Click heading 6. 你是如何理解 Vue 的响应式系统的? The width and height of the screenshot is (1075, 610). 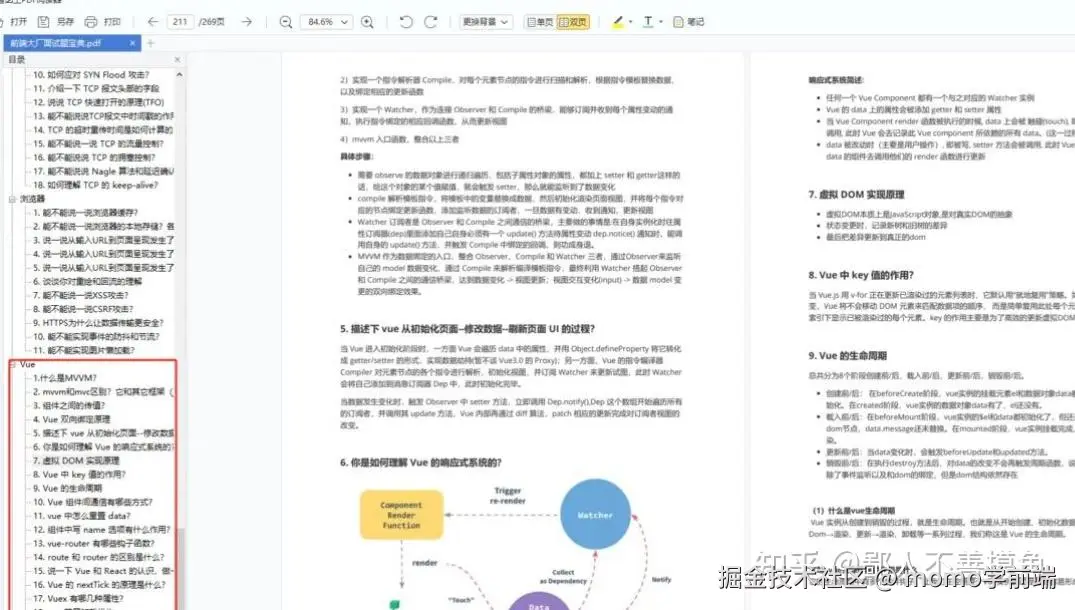tap(421, 463)
